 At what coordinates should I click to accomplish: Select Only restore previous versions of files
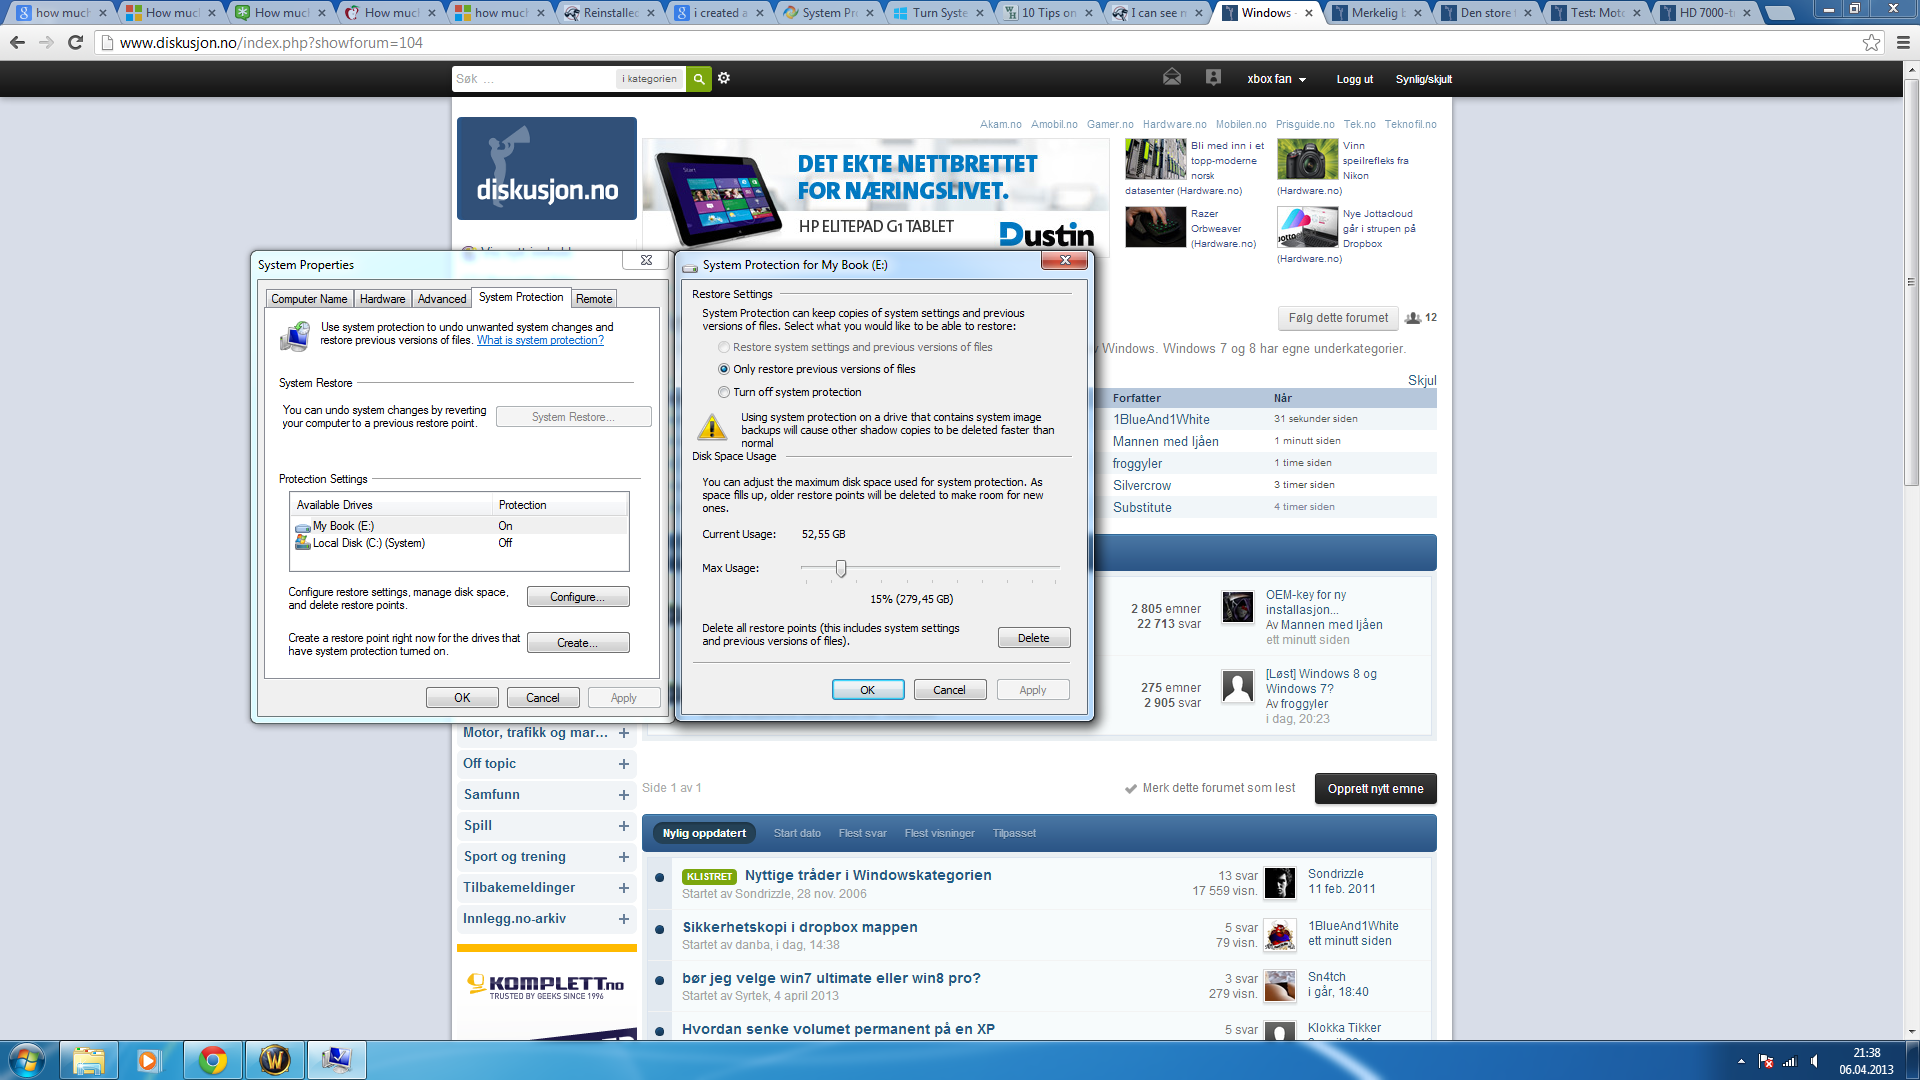coord(723,369)
